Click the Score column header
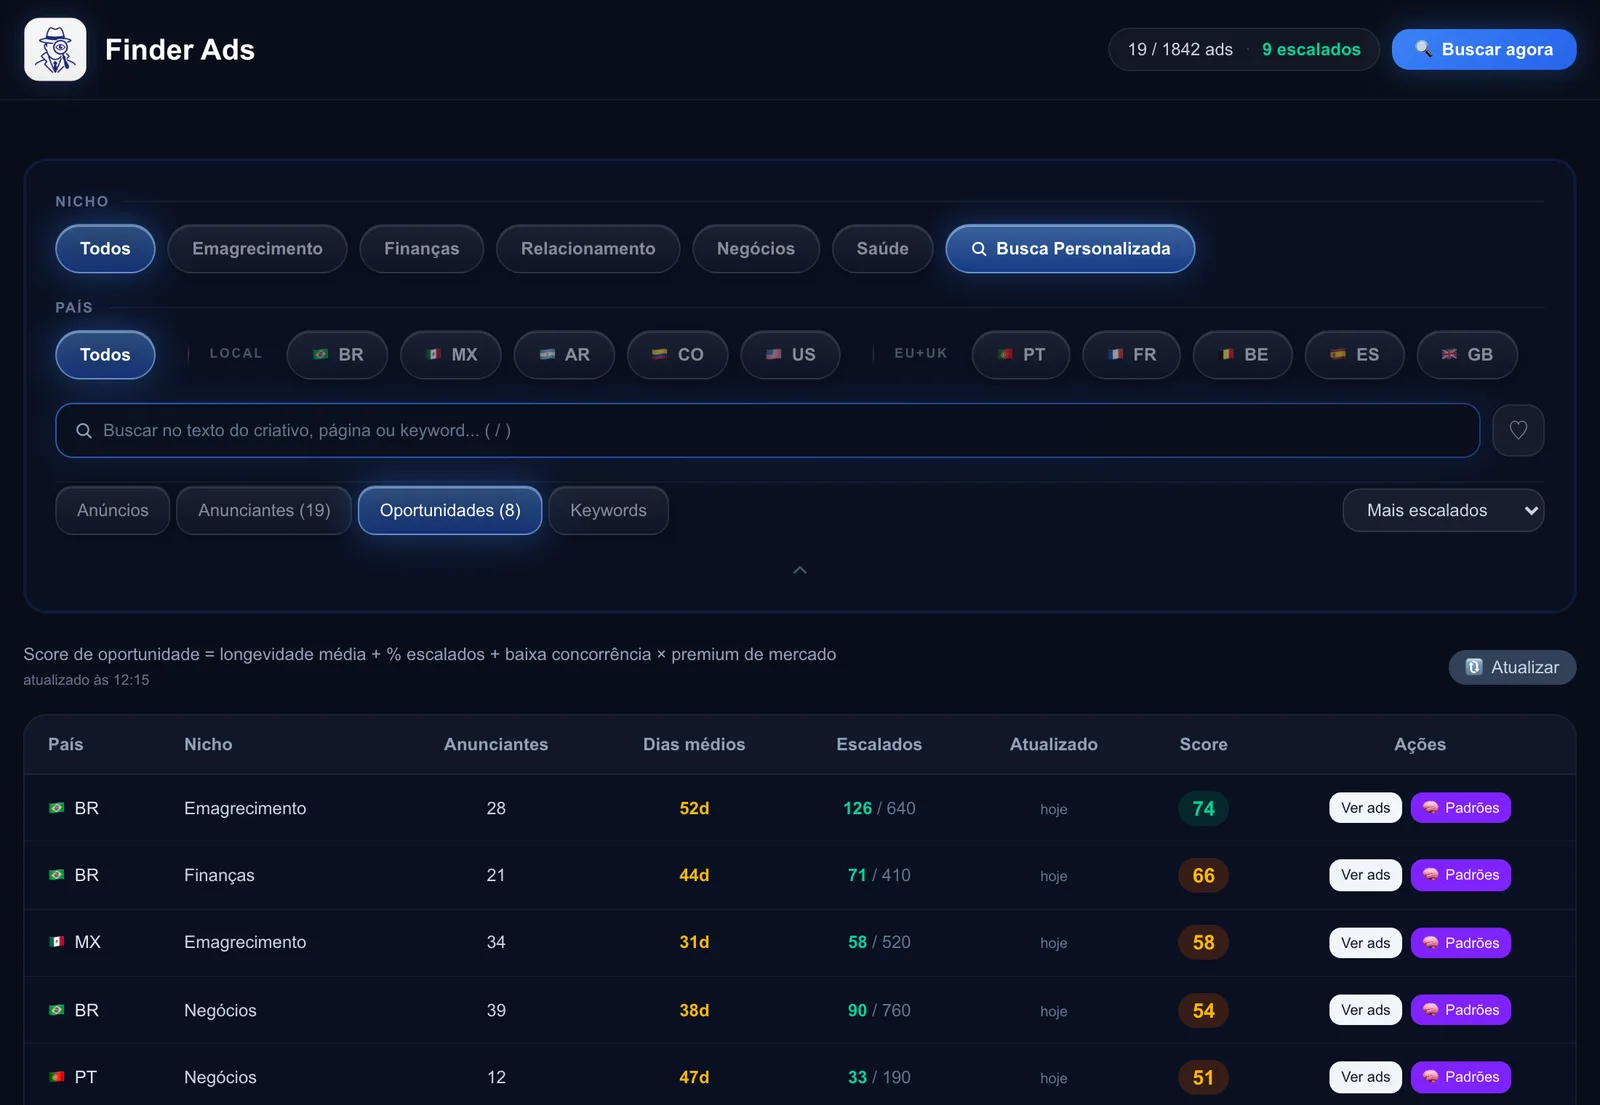Screen dimensions: 1600x1105 pyautogui.click(x=1203, y=744)
